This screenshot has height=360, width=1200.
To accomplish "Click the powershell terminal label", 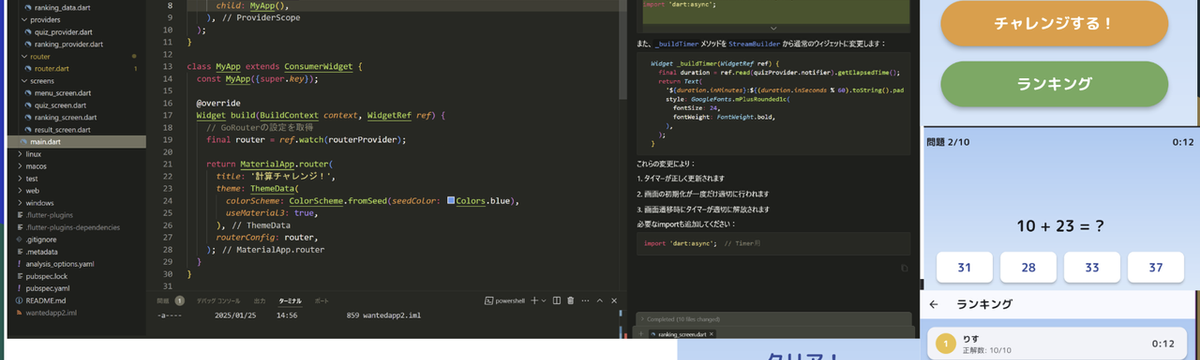I will click(504, 300).
